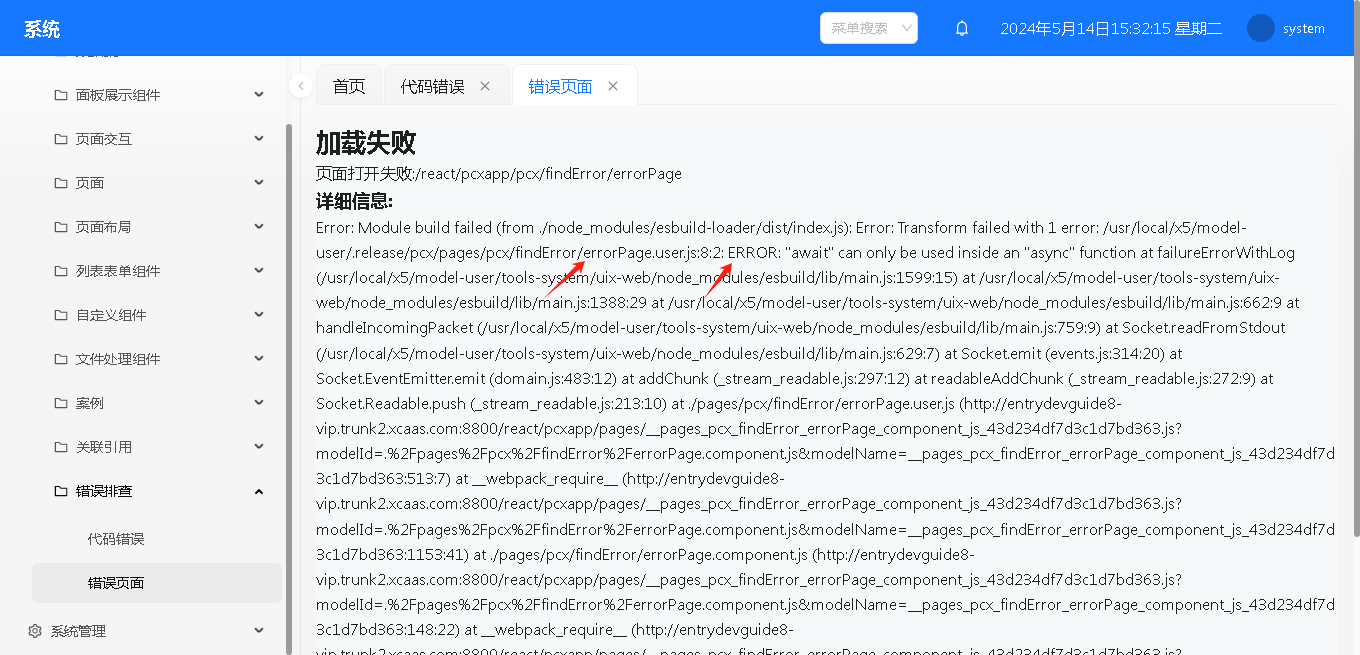The width and height of the screenshot is (1360, 655).
Task: Open 代码错误 in the sidebar
Action: [116, 539]
